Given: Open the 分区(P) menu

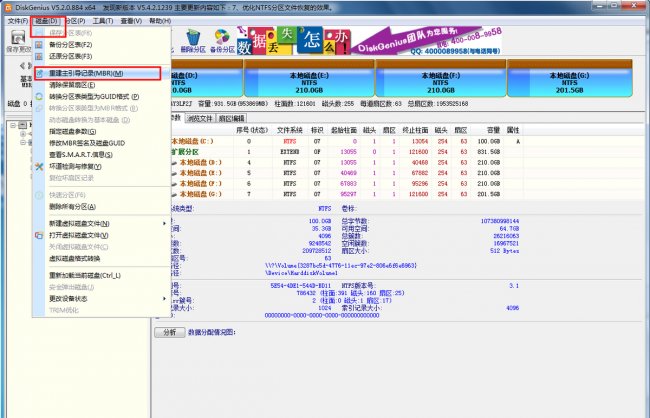Looking at the screenshot, I should click(x=75, y=21).
